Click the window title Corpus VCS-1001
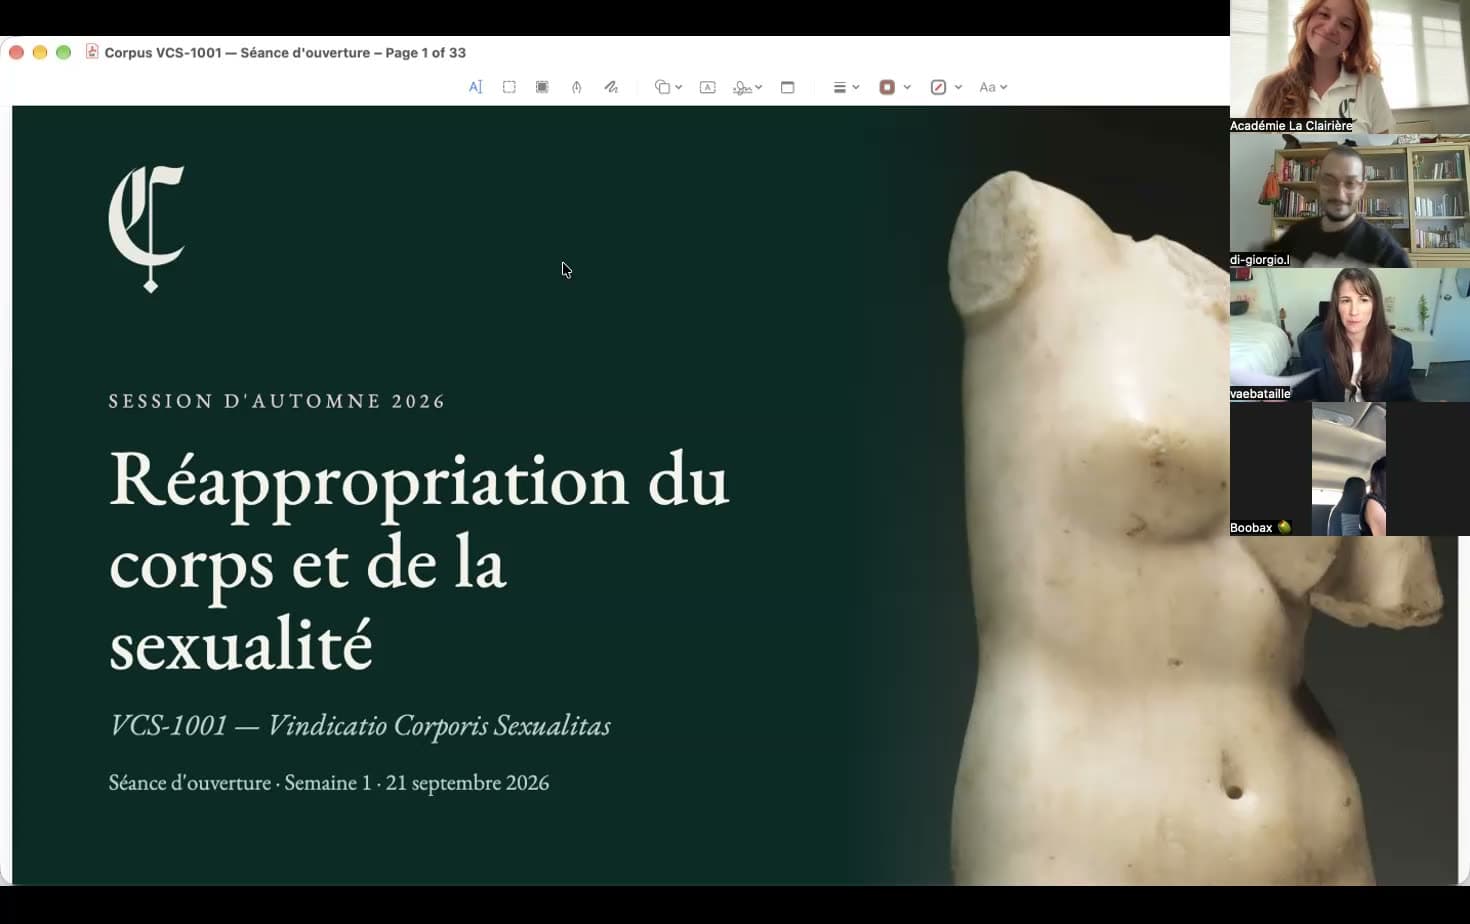This screenshot has height=924, width=1470. (285, 52)
